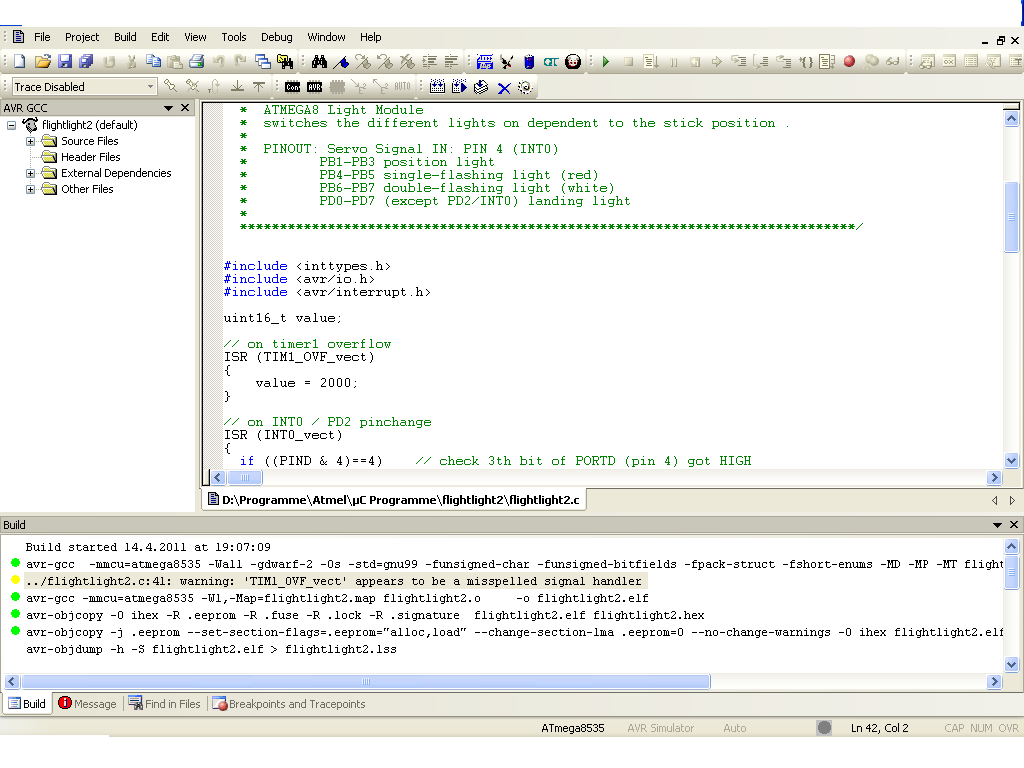
Task: Click the gray status bar LED indicator
Action: click(x=824, y=727)
